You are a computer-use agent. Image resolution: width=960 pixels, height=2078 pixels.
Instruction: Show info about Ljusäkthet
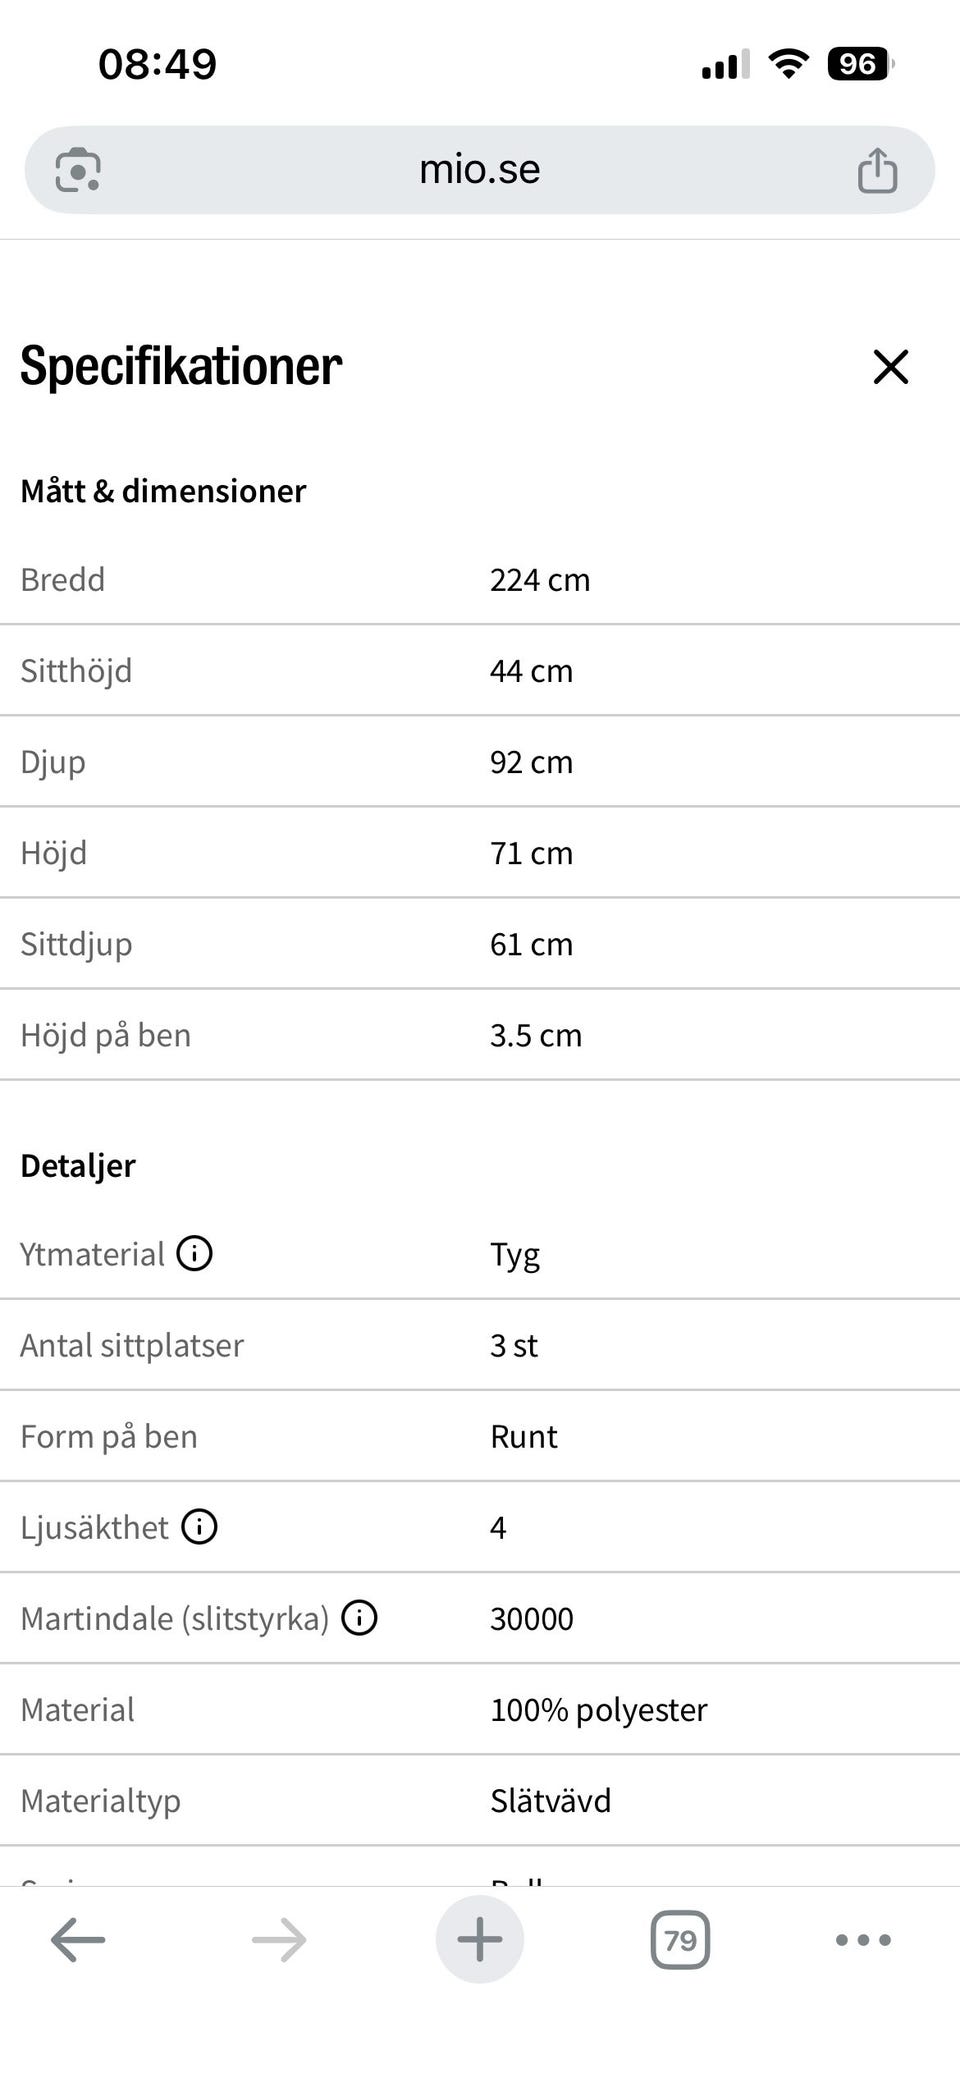click(x=199, y=1527)
